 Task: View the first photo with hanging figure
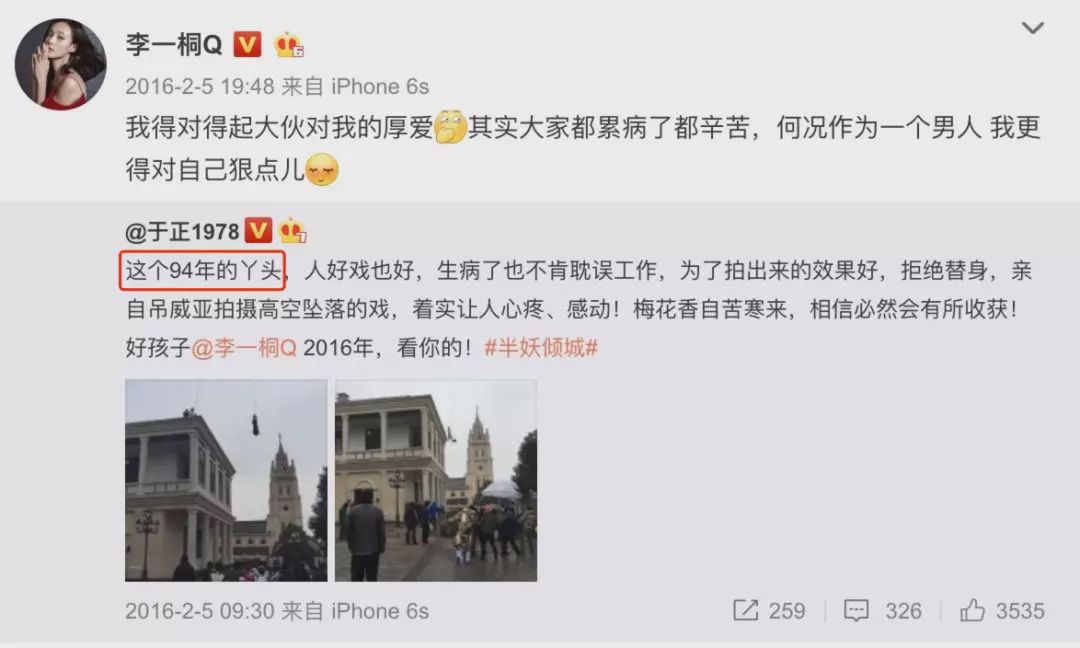pos(226,480)
